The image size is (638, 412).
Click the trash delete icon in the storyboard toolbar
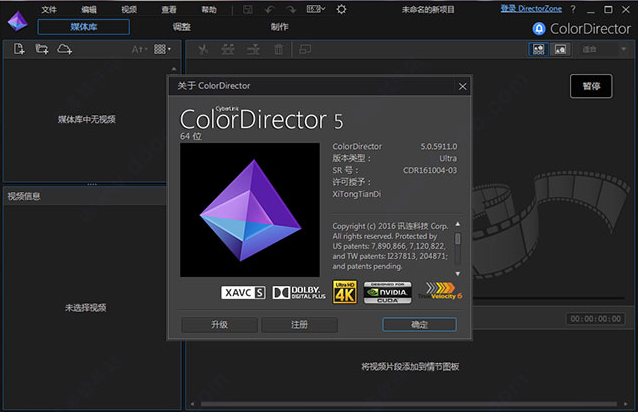pos(278,50)
